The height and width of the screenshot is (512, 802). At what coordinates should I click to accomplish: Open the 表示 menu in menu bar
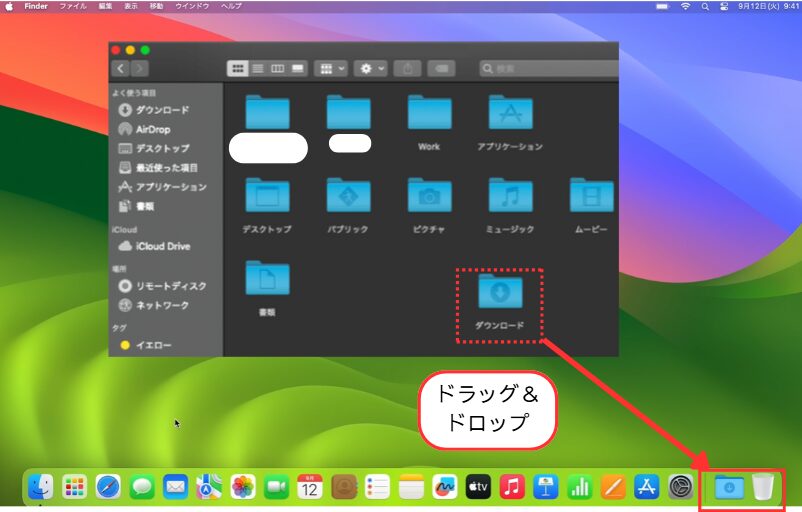tap(131, 6)
